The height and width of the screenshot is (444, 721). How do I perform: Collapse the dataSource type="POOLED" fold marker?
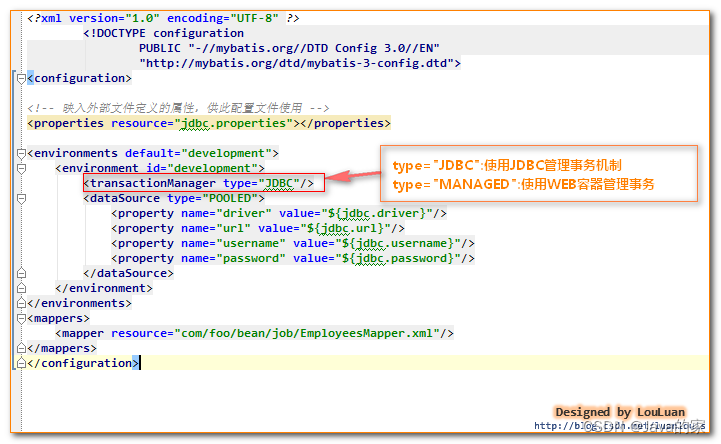(21, 199)
